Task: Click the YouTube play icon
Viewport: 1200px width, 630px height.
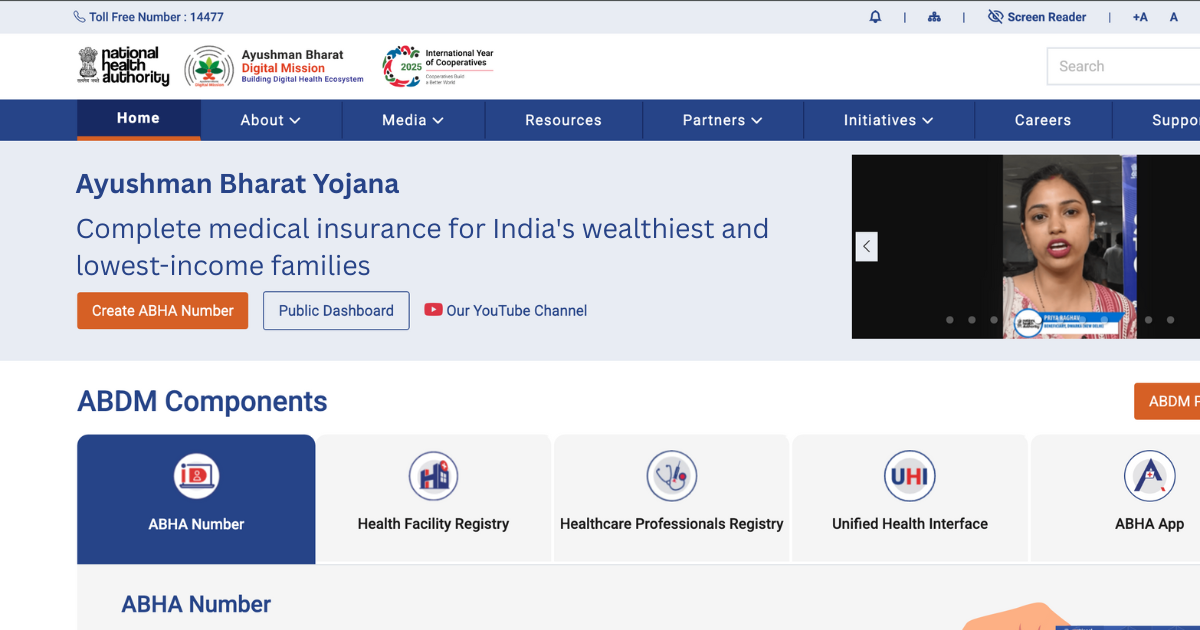Action: (x=433, y=310)
